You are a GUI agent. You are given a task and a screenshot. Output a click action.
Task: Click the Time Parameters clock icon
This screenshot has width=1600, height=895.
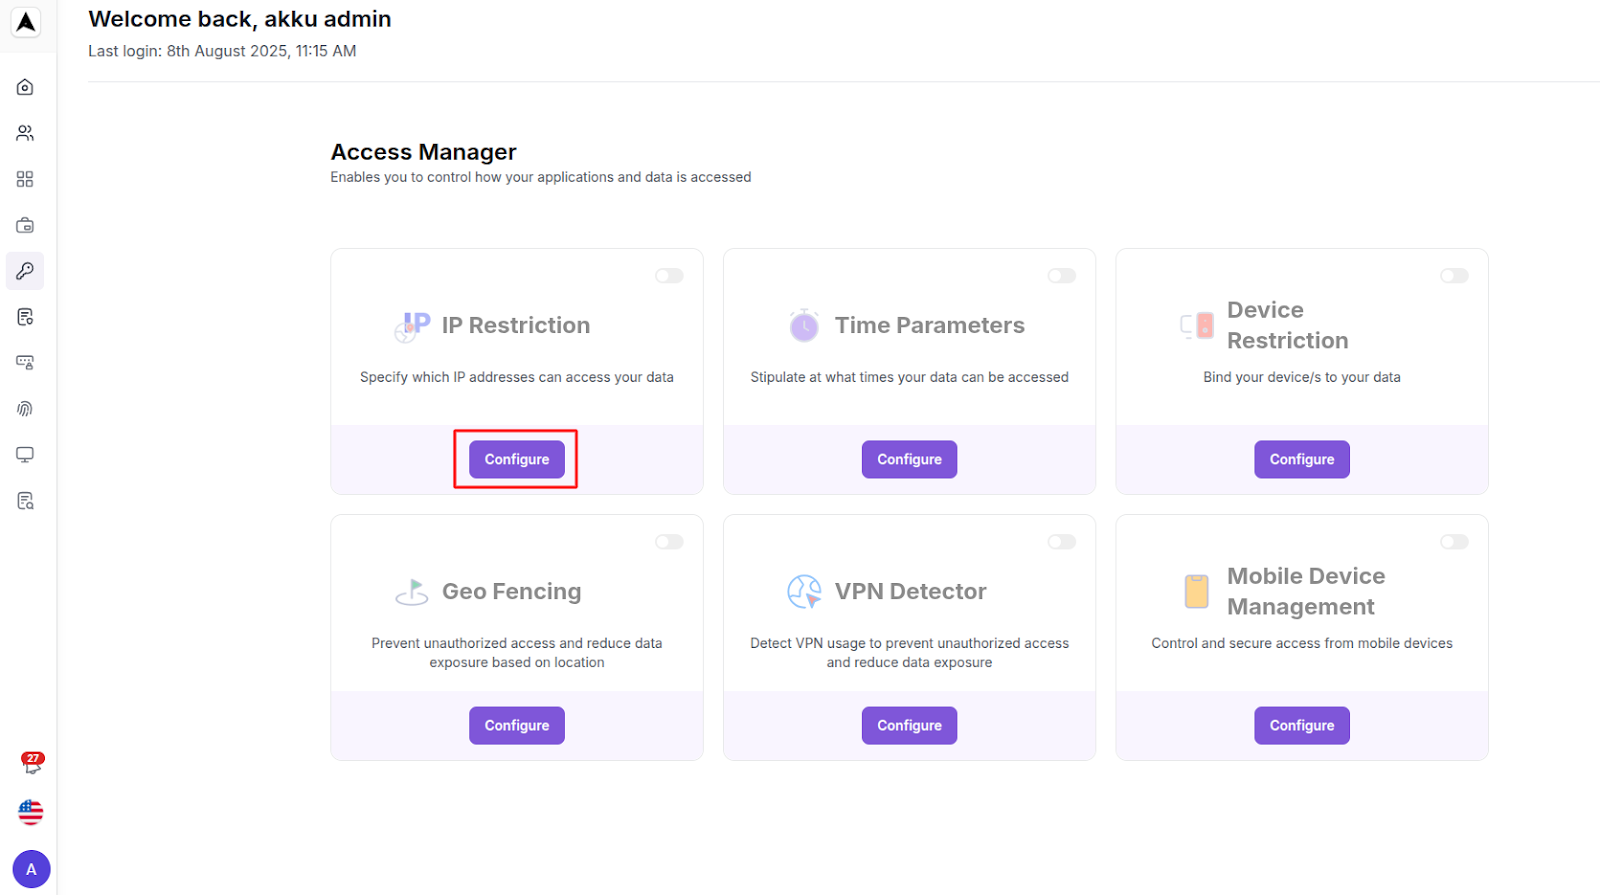pyautogui.click(x=804, y=325)
